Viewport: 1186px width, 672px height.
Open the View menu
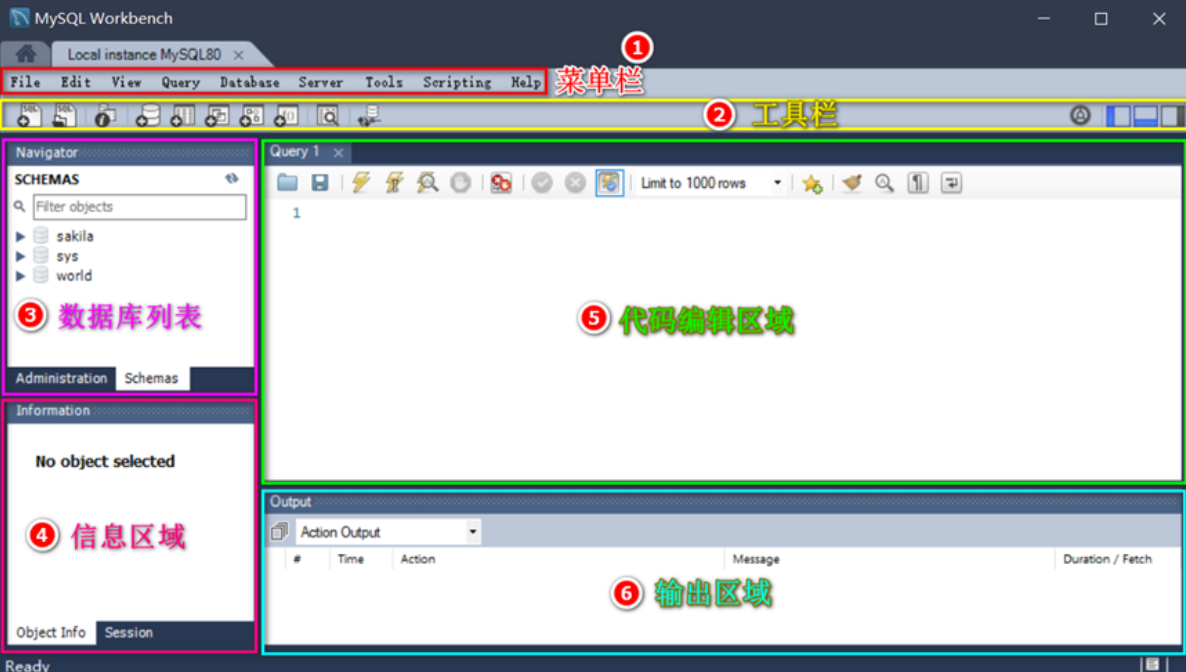click(126, 82)
